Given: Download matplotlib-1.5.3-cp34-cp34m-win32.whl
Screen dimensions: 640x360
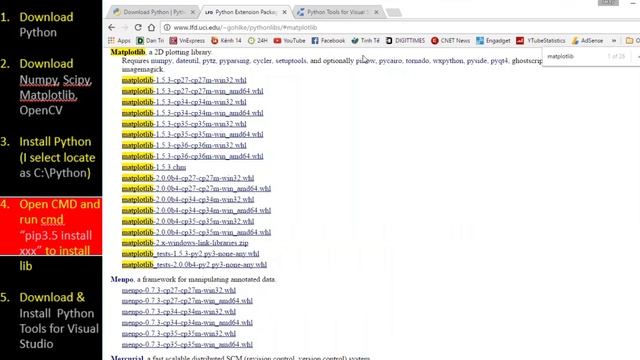Looking at the screenshot, I should (184, 102).
